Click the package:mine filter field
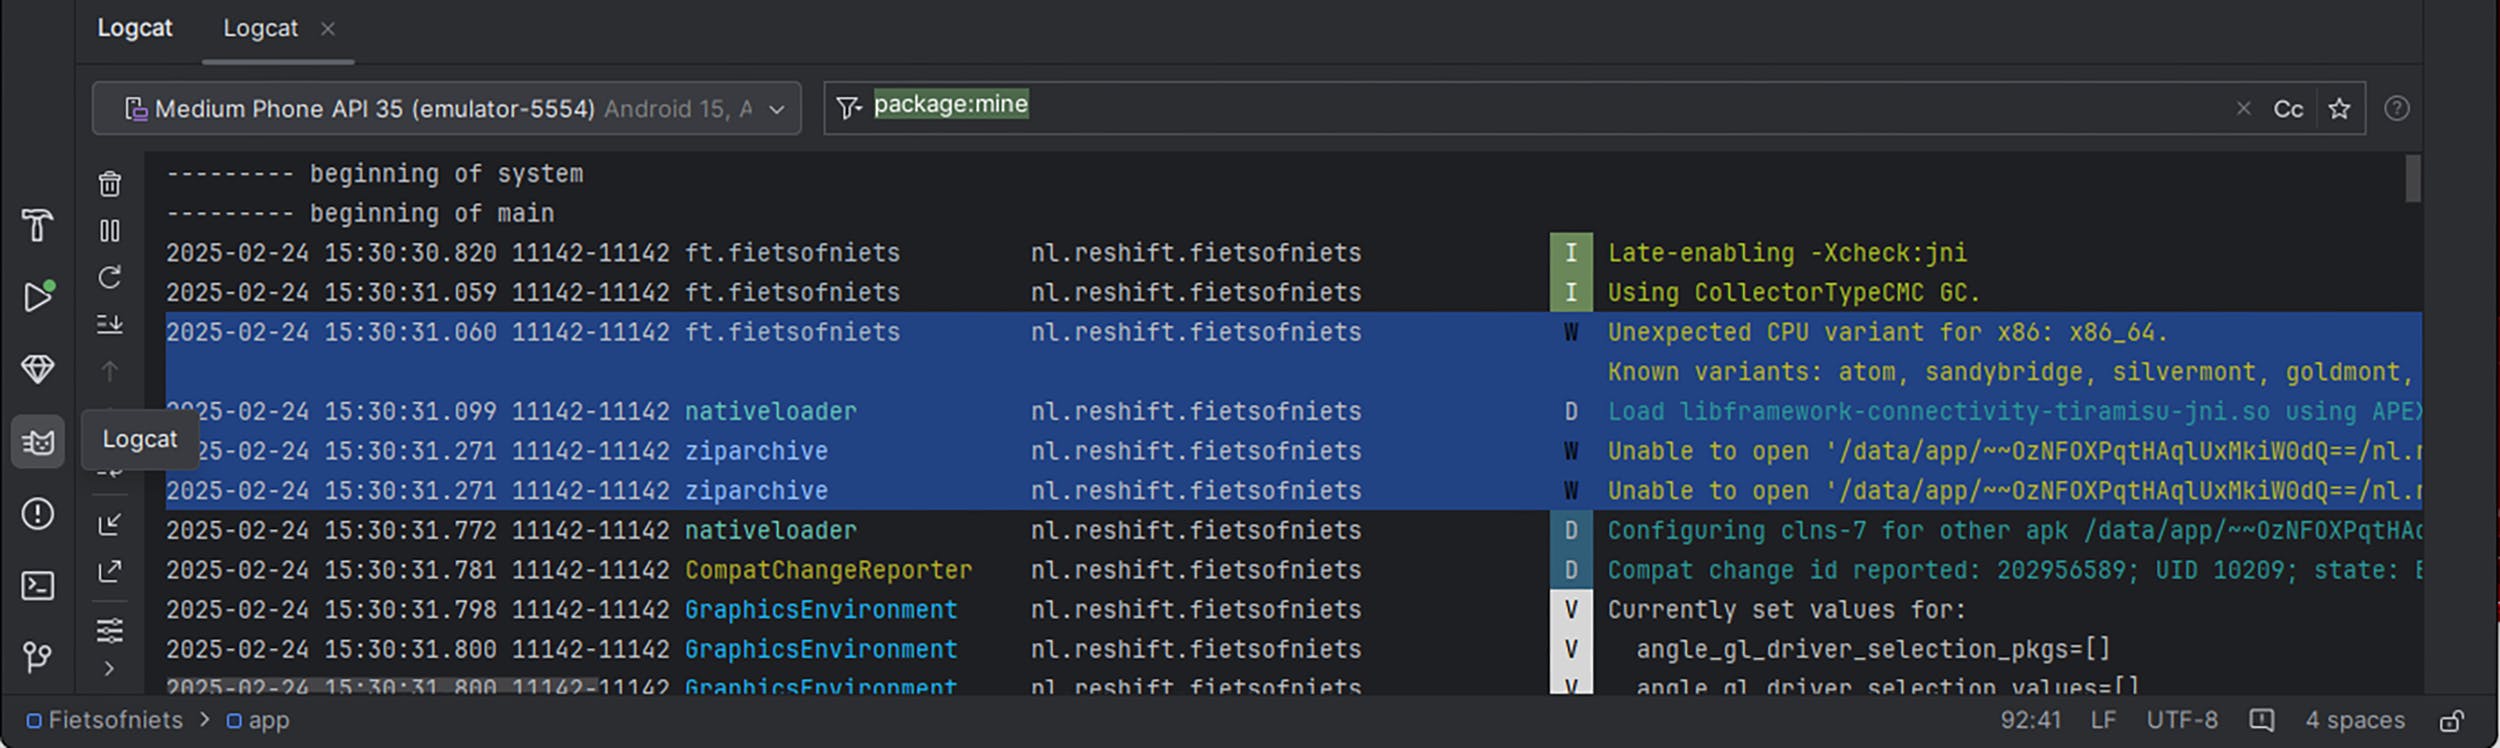The height and width of the screenshot is (748, 2500). pos(1500,108)
